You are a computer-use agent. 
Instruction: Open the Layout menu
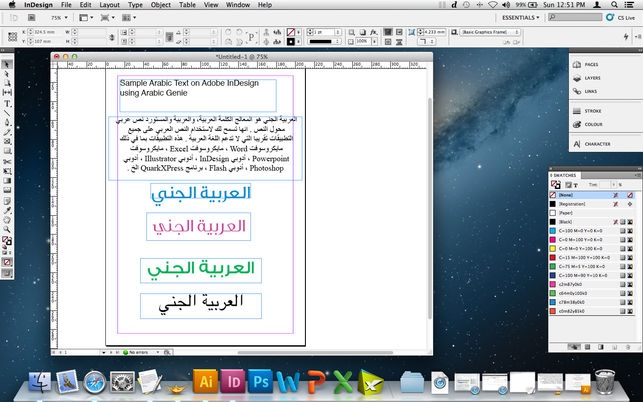[109, 5]
